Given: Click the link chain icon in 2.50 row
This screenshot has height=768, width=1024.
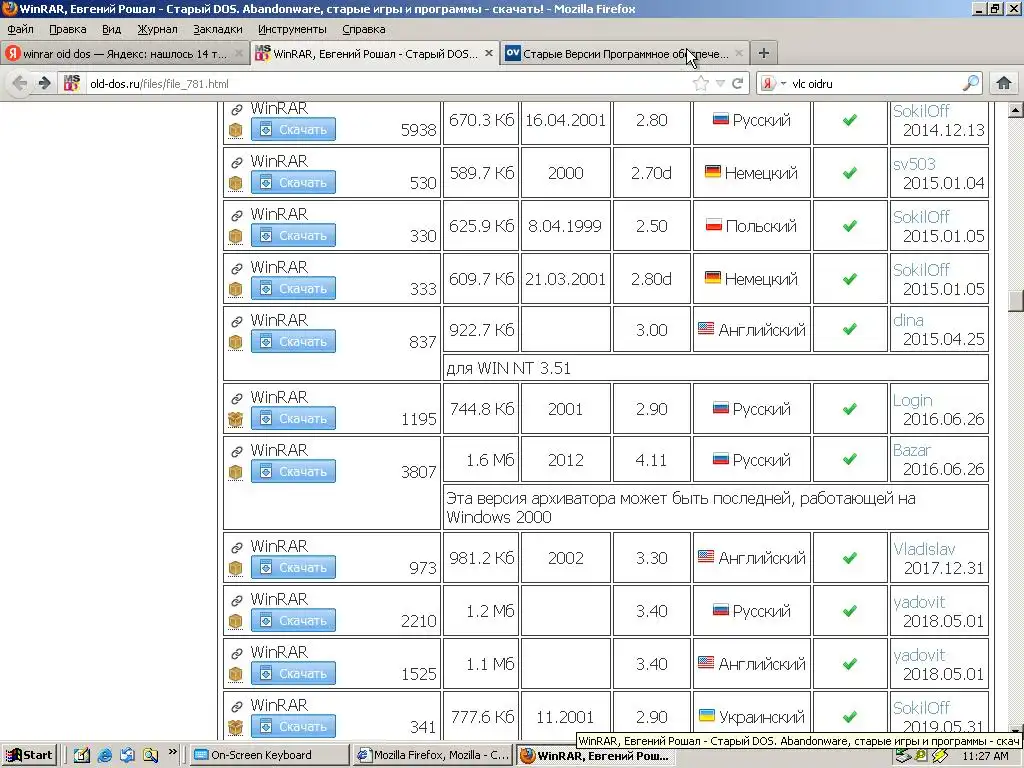Looking at the screenshot, I should point(236,216).
